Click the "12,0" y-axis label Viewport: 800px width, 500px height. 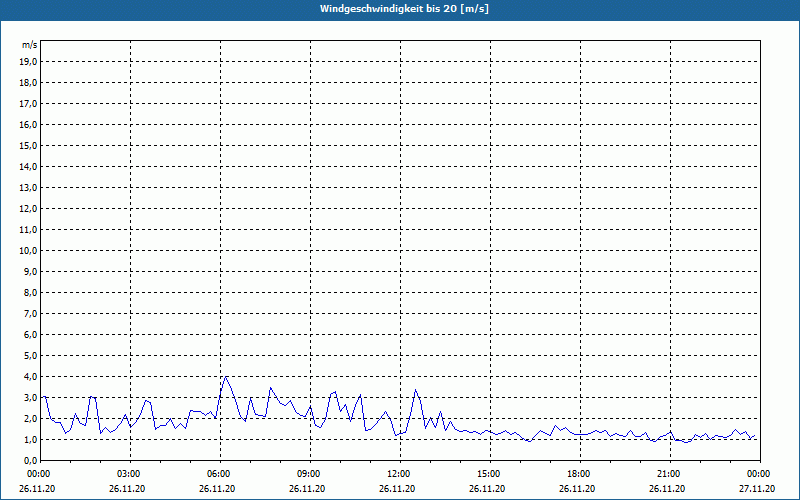point(28,209)
